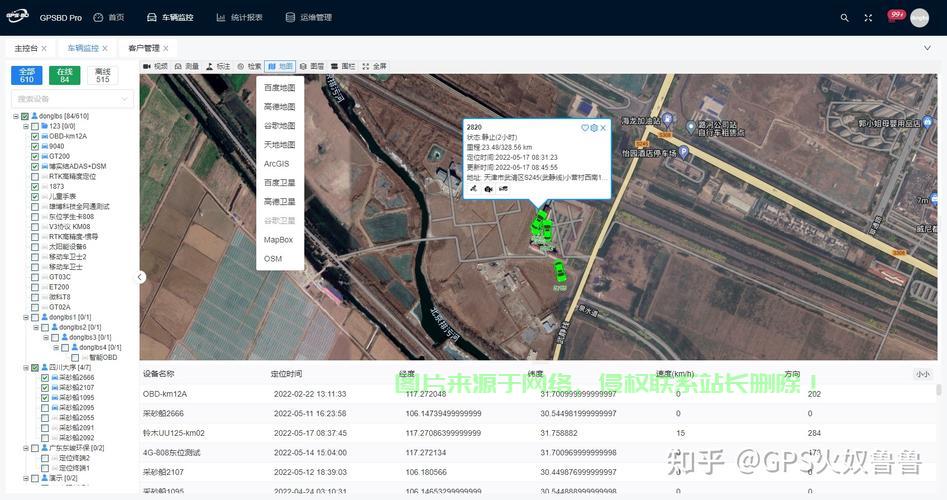Click the 视频 video toolbar icon
The width and height of the screenshot is (947, 500).
(x=155, y=66)
